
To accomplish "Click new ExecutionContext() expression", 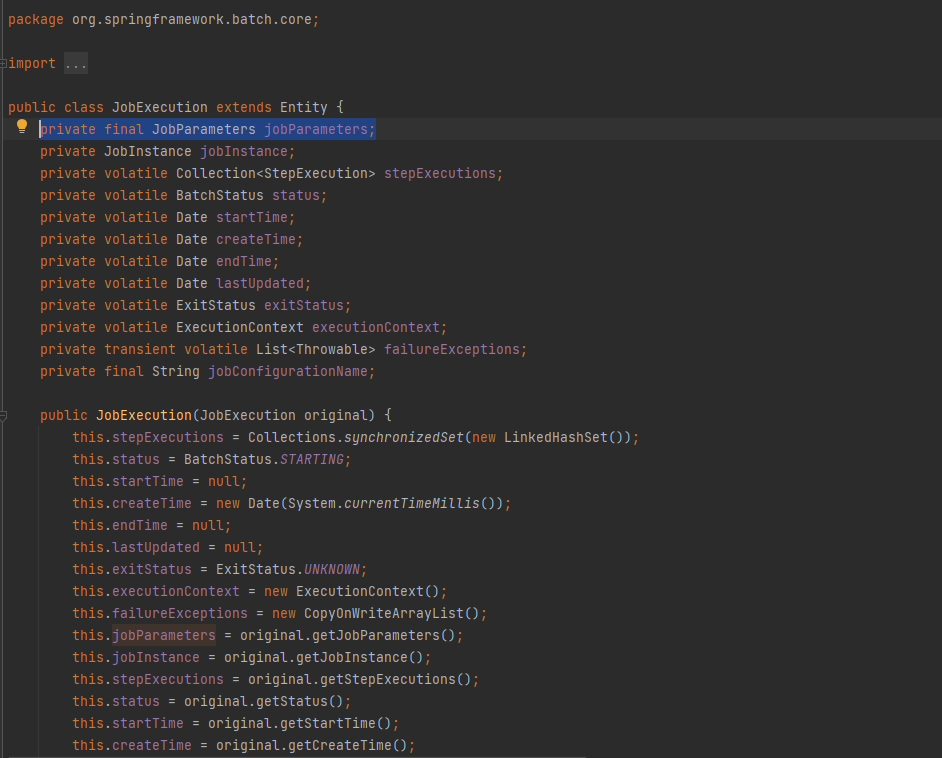I will pos(351,592).
